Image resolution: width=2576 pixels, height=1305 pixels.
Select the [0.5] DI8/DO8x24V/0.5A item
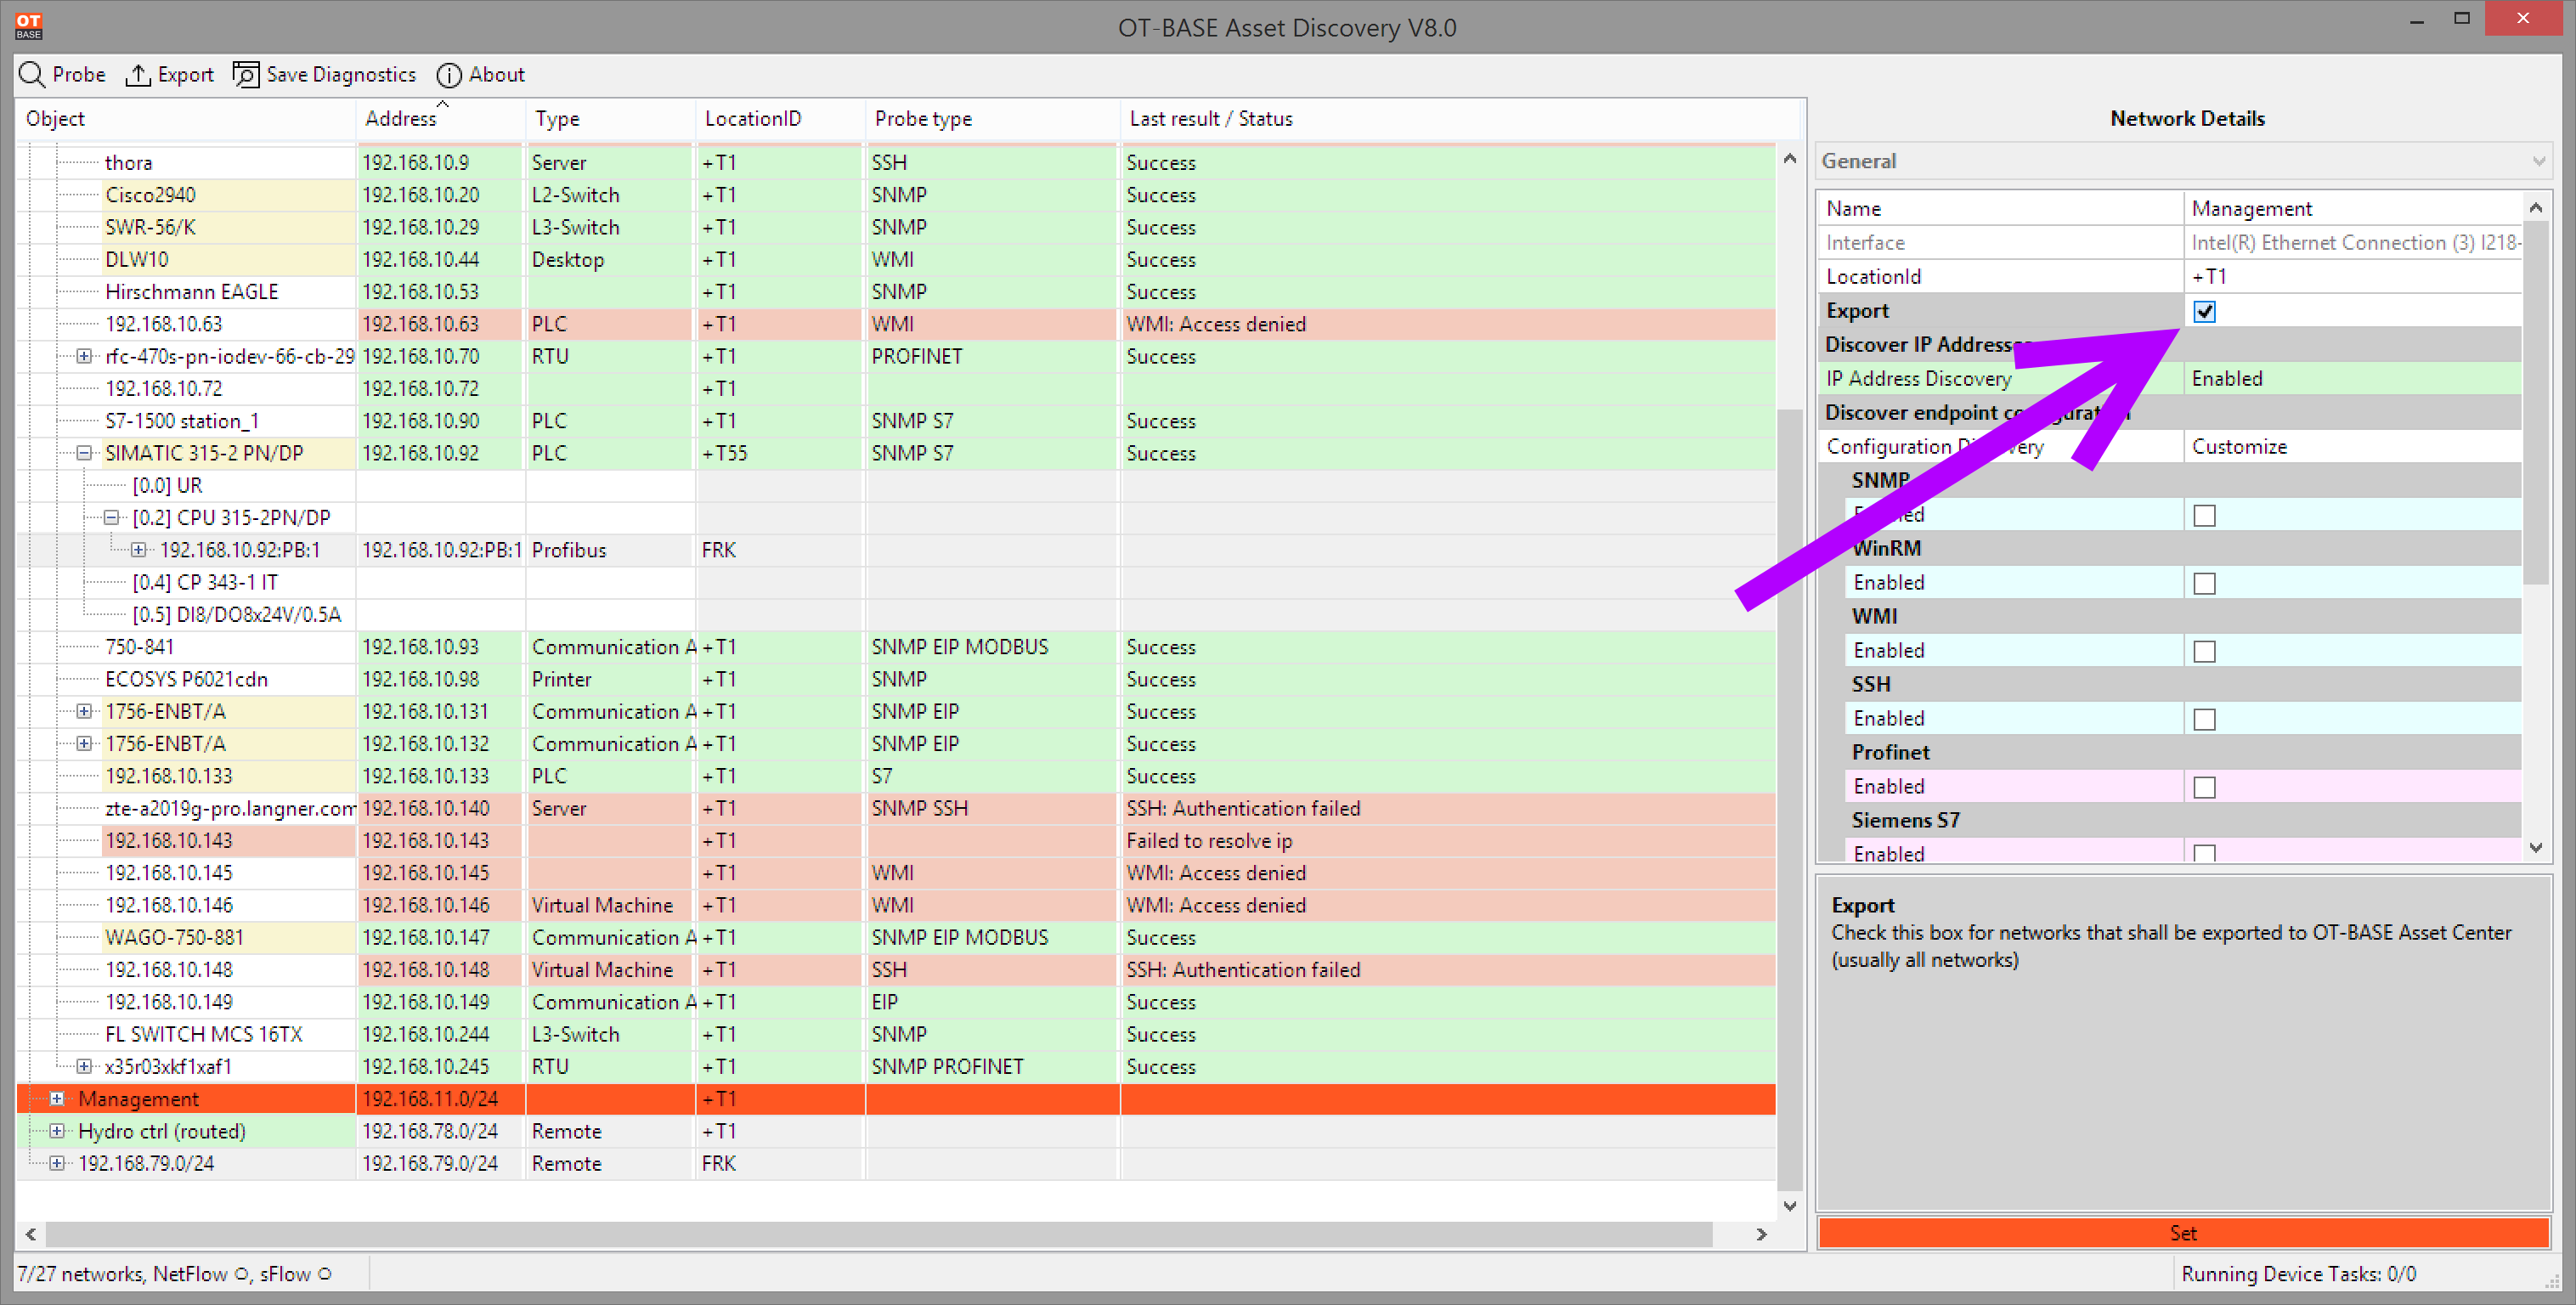click(x=236, y=614)
